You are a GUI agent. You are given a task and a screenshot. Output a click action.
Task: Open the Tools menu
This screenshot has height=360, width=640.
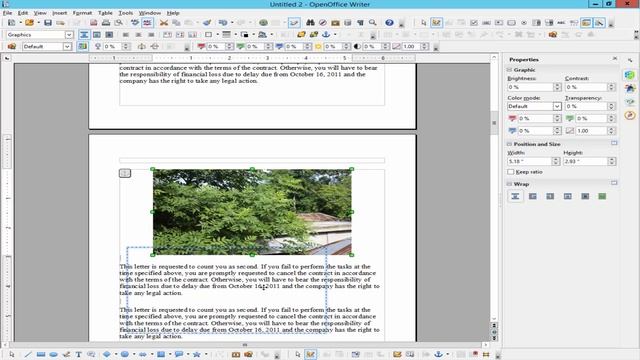(x=126, y=13)
